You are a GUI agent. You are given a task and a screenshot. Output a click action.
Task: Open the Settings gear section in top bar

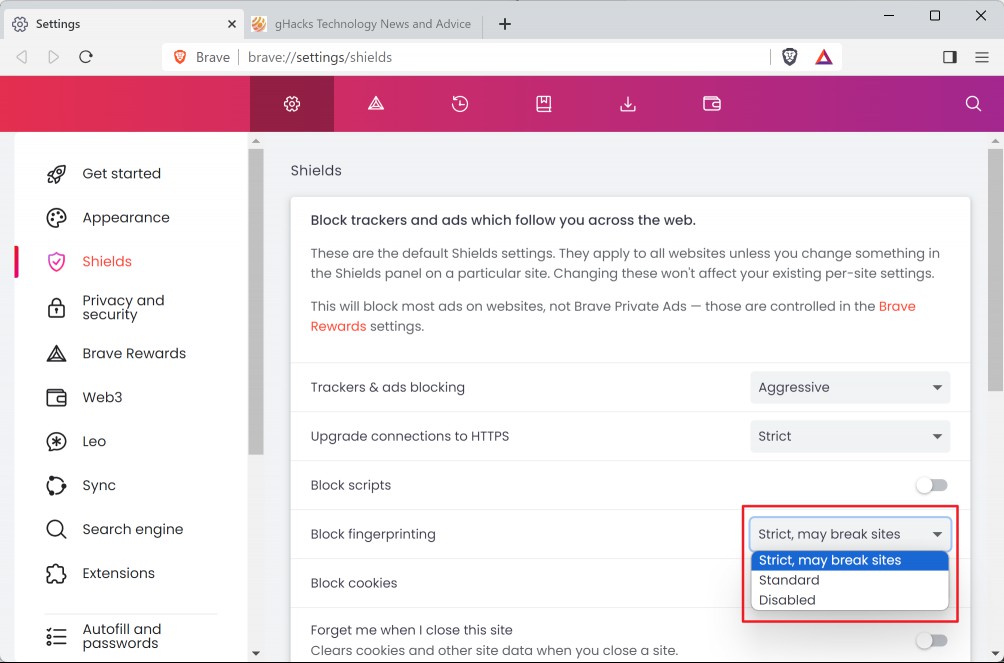coord(292,104)
